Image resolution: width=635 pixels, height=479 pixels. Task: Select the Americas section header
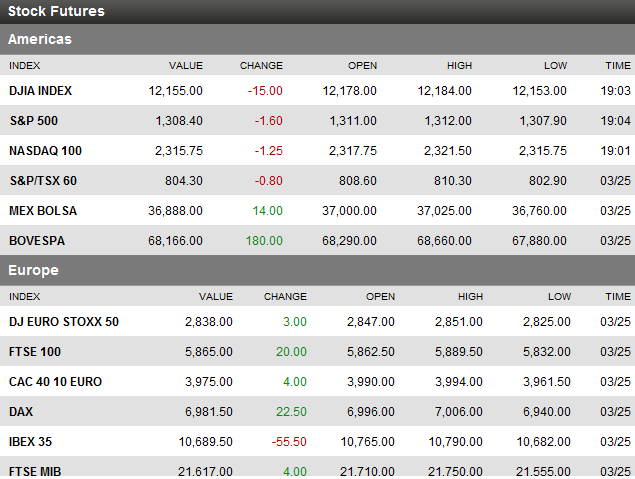click(x=318, y=39)
